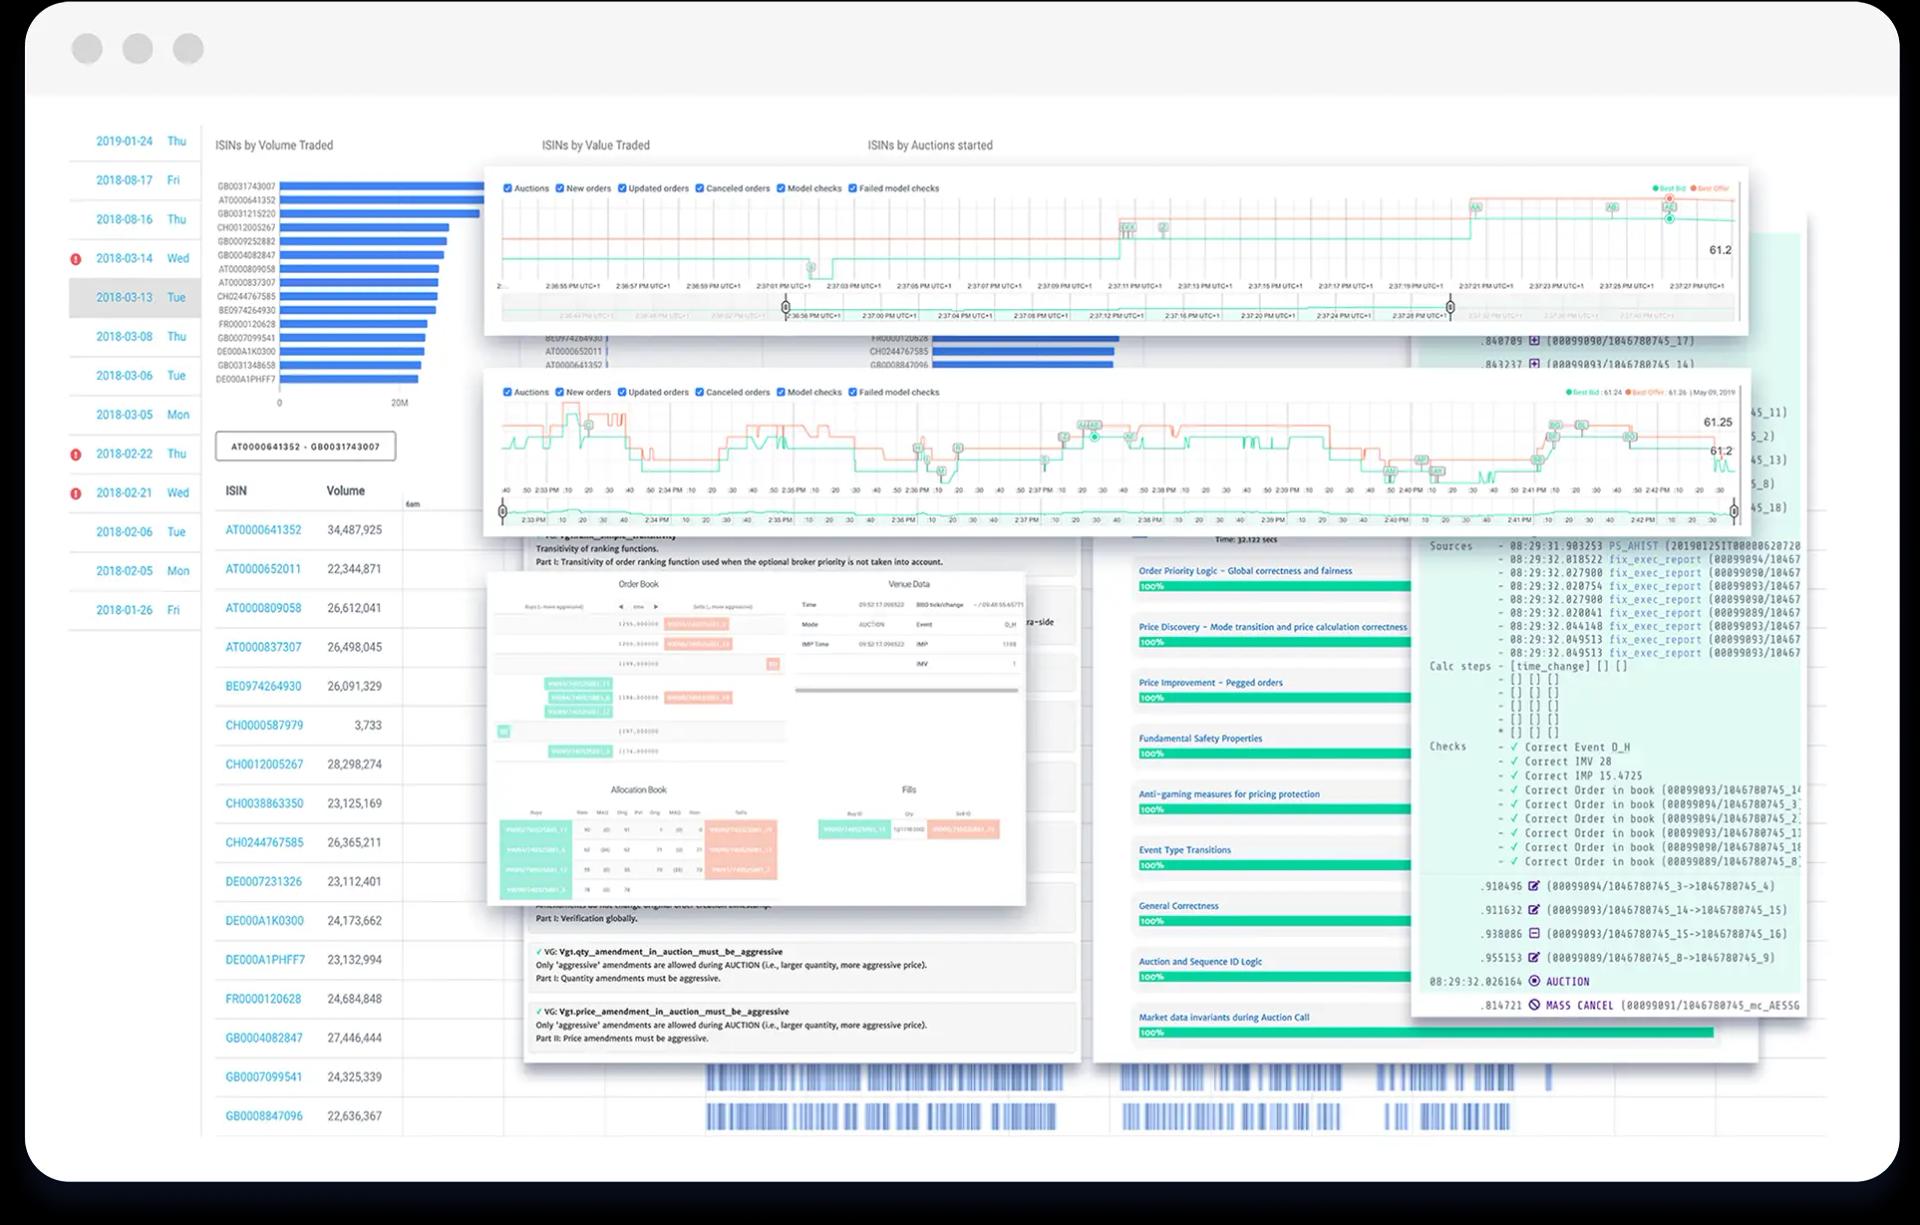The width and height of the screenshot is (1920, 1225).
Task: Uncheck the Auctions checkbox on the price chart
Action: [x=507, y=188]
